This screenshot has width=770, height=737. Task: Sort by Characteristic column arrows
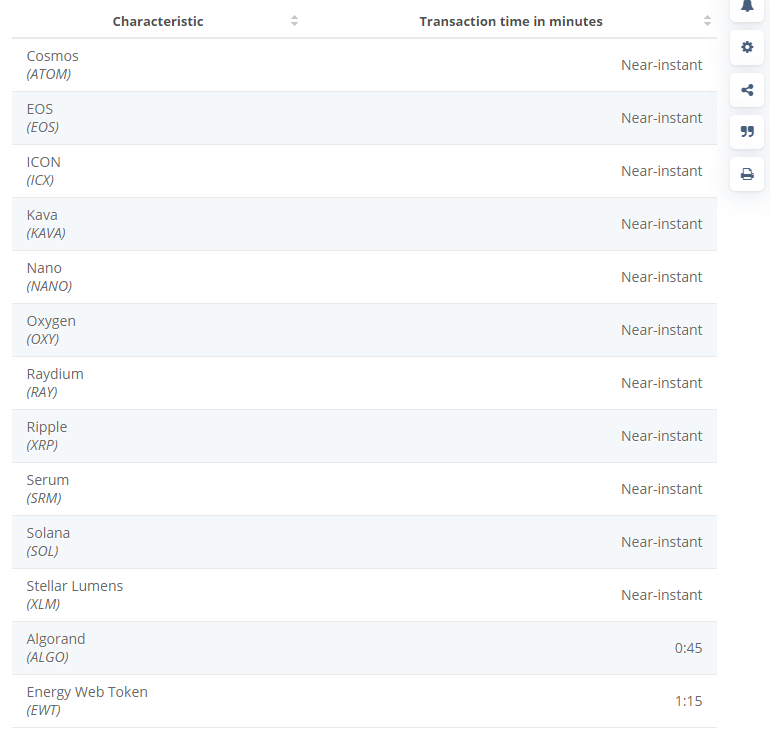pos(294,21)
